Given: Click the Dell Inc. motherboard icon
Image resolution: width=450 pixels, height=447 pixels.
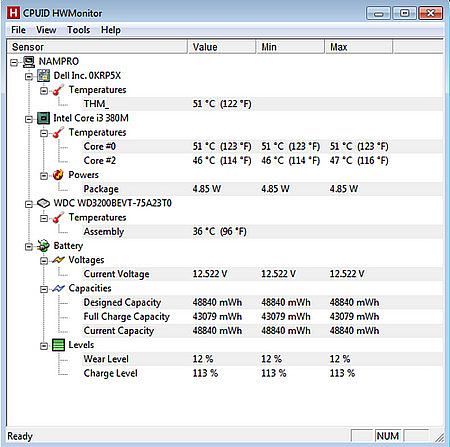Looking at the screenshot, I should (43, 76).
